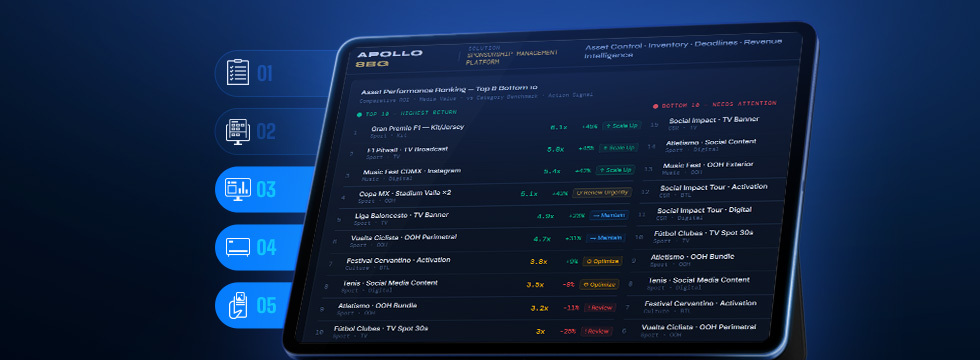Click the 4.9x return value
The width and height of the screenshot is (980, 360).
coord(545,216)
